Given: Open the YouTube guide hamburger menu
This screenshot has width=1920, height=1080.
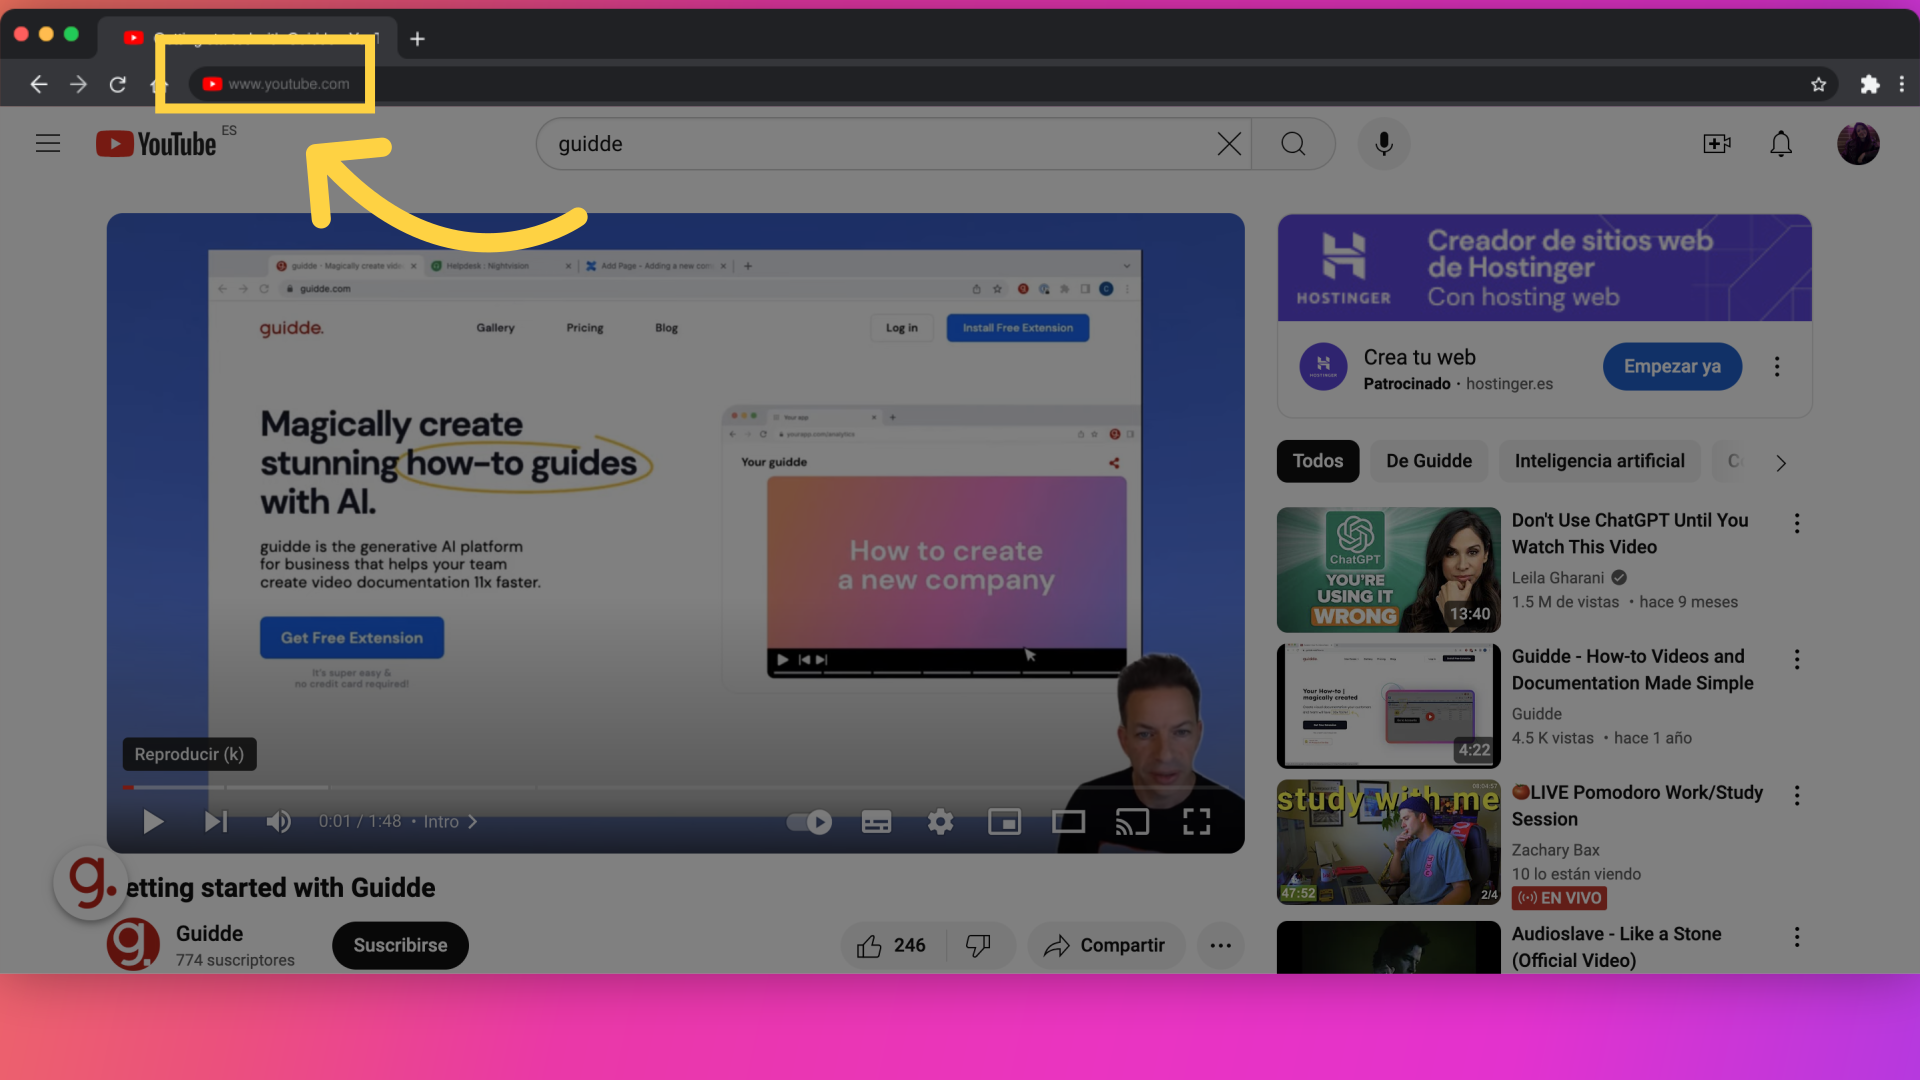Looking at the screenshot, I should point(48,144).
